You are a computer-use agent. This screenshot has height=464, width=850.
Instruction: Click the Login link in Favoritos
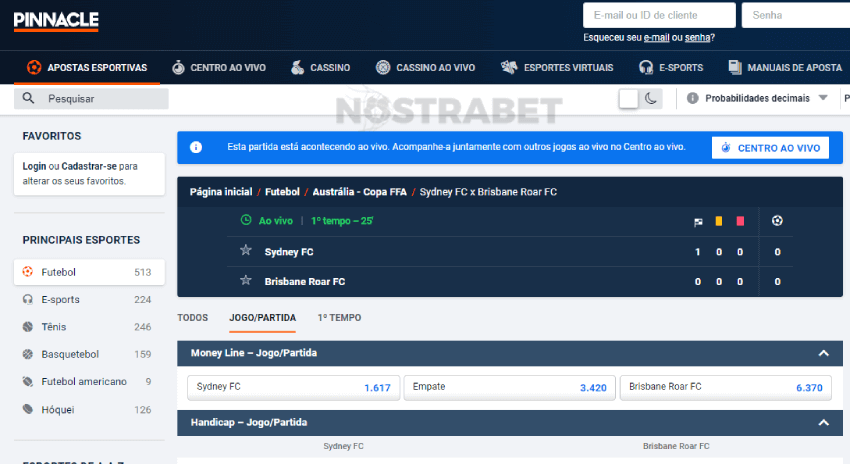[x=34, y=166]
